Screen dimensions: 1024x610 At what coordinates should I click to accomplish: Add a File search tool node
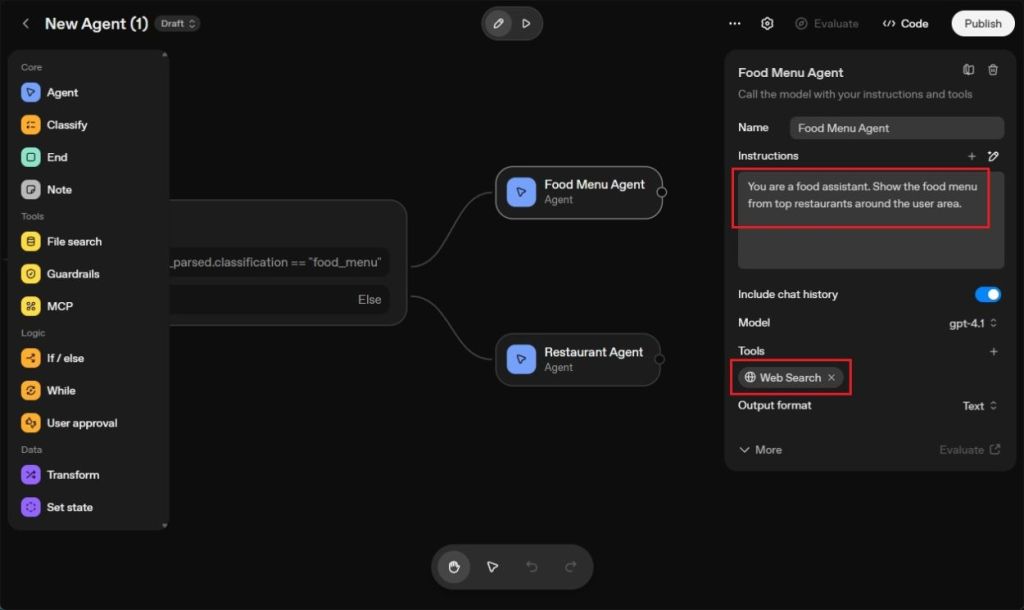[x=73, y=241]
